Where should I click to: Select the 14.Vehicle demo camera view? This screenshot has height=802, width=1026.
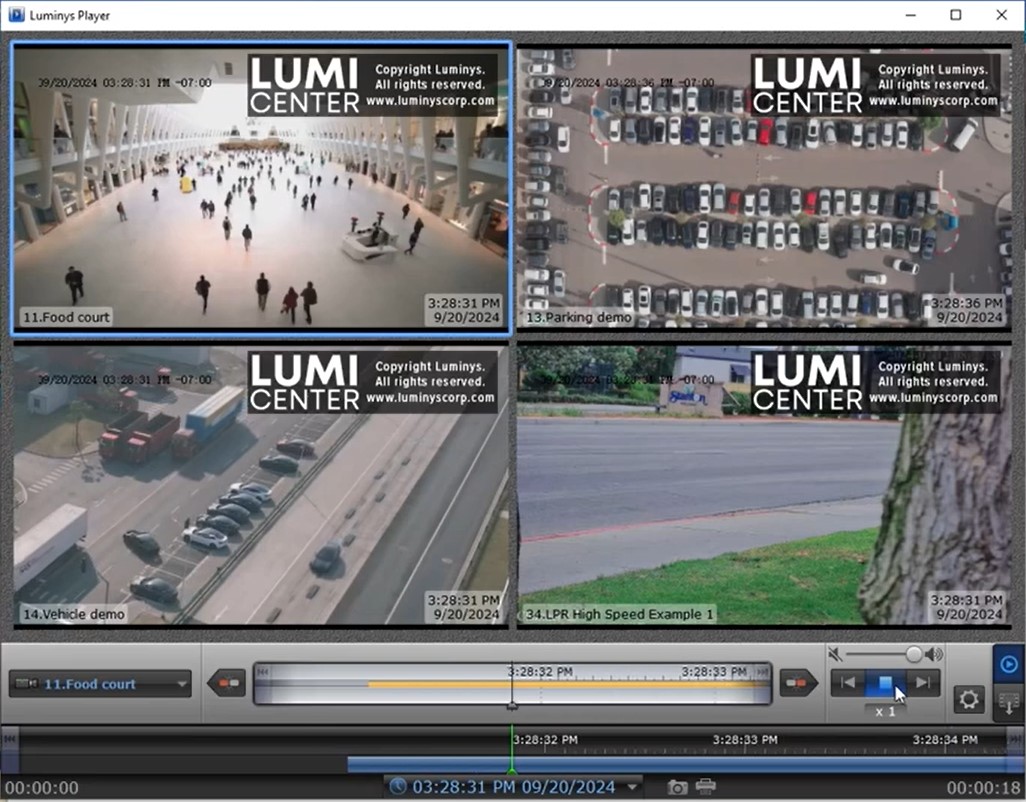tap(260, 486)
